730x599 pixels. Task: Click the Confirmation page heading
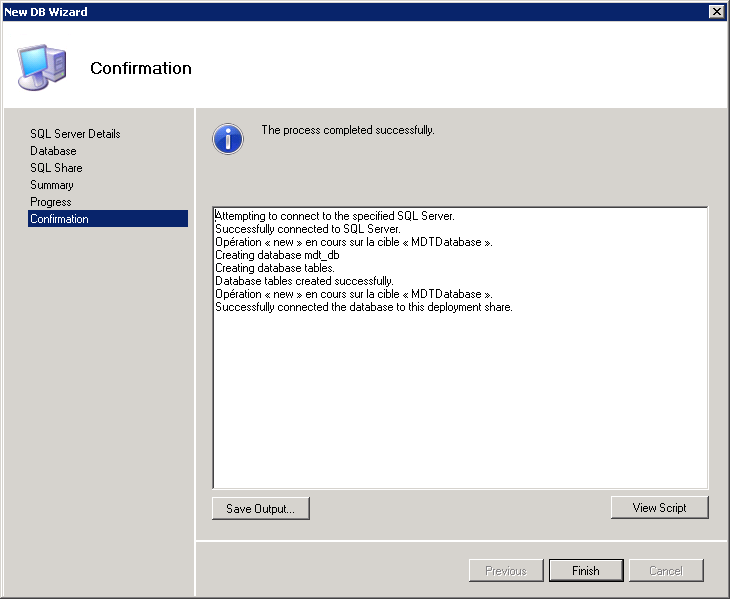141,68
